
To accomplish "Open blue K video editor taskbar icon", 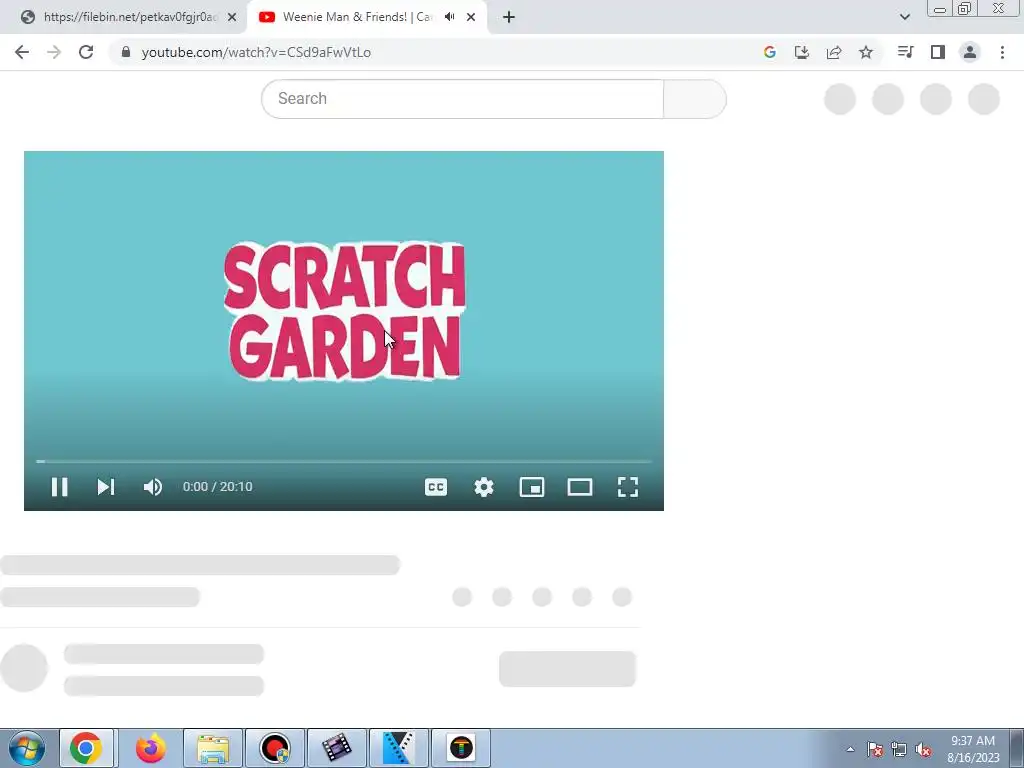I will point(398,748).
